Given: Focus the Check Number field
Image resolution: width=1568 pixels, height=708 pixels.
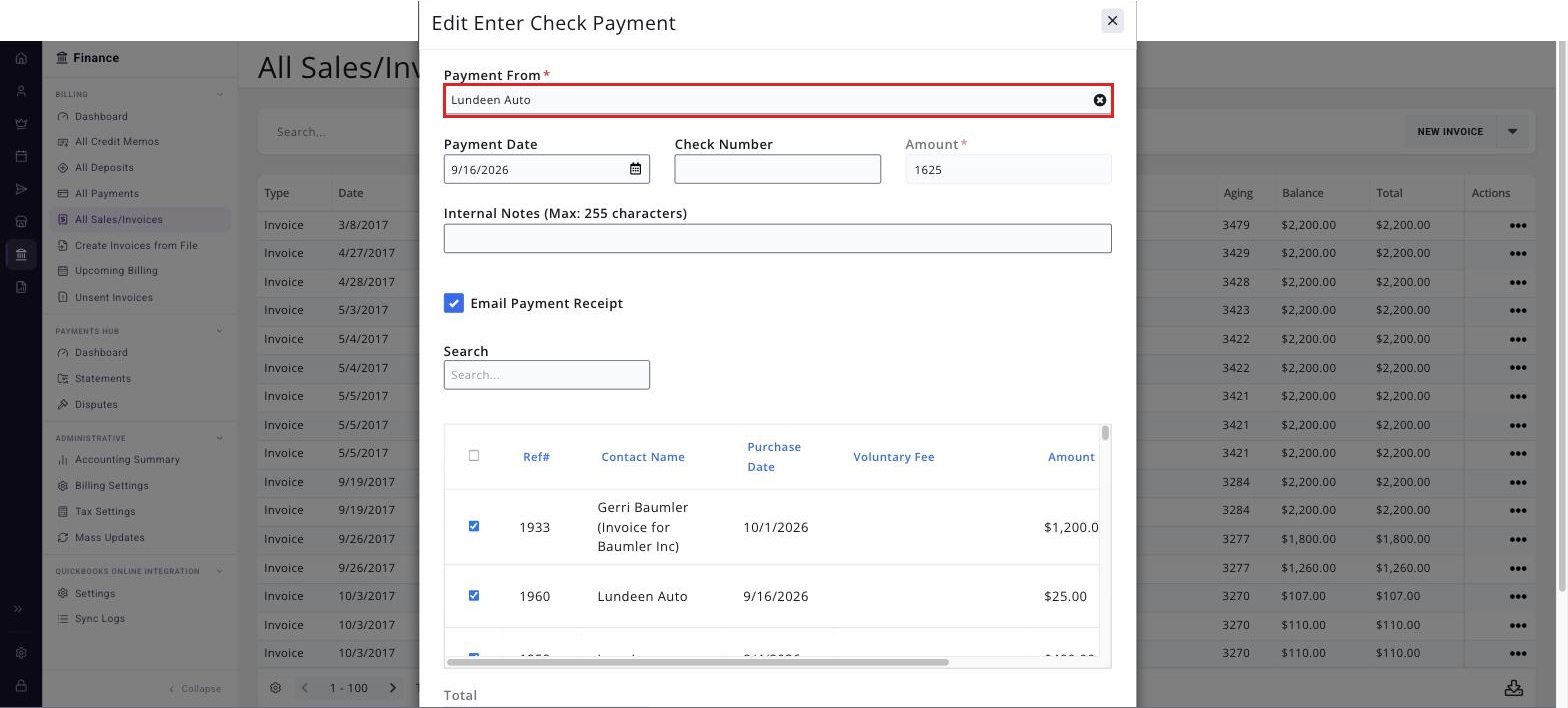Looking at the screenshot, I should click(778, 169).
